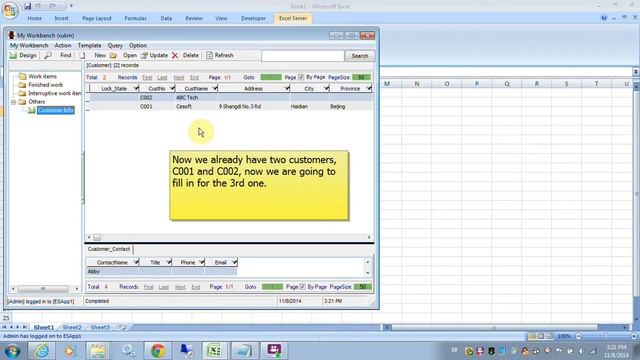
Task: Click the Office button orb
Action: point(10,10)
